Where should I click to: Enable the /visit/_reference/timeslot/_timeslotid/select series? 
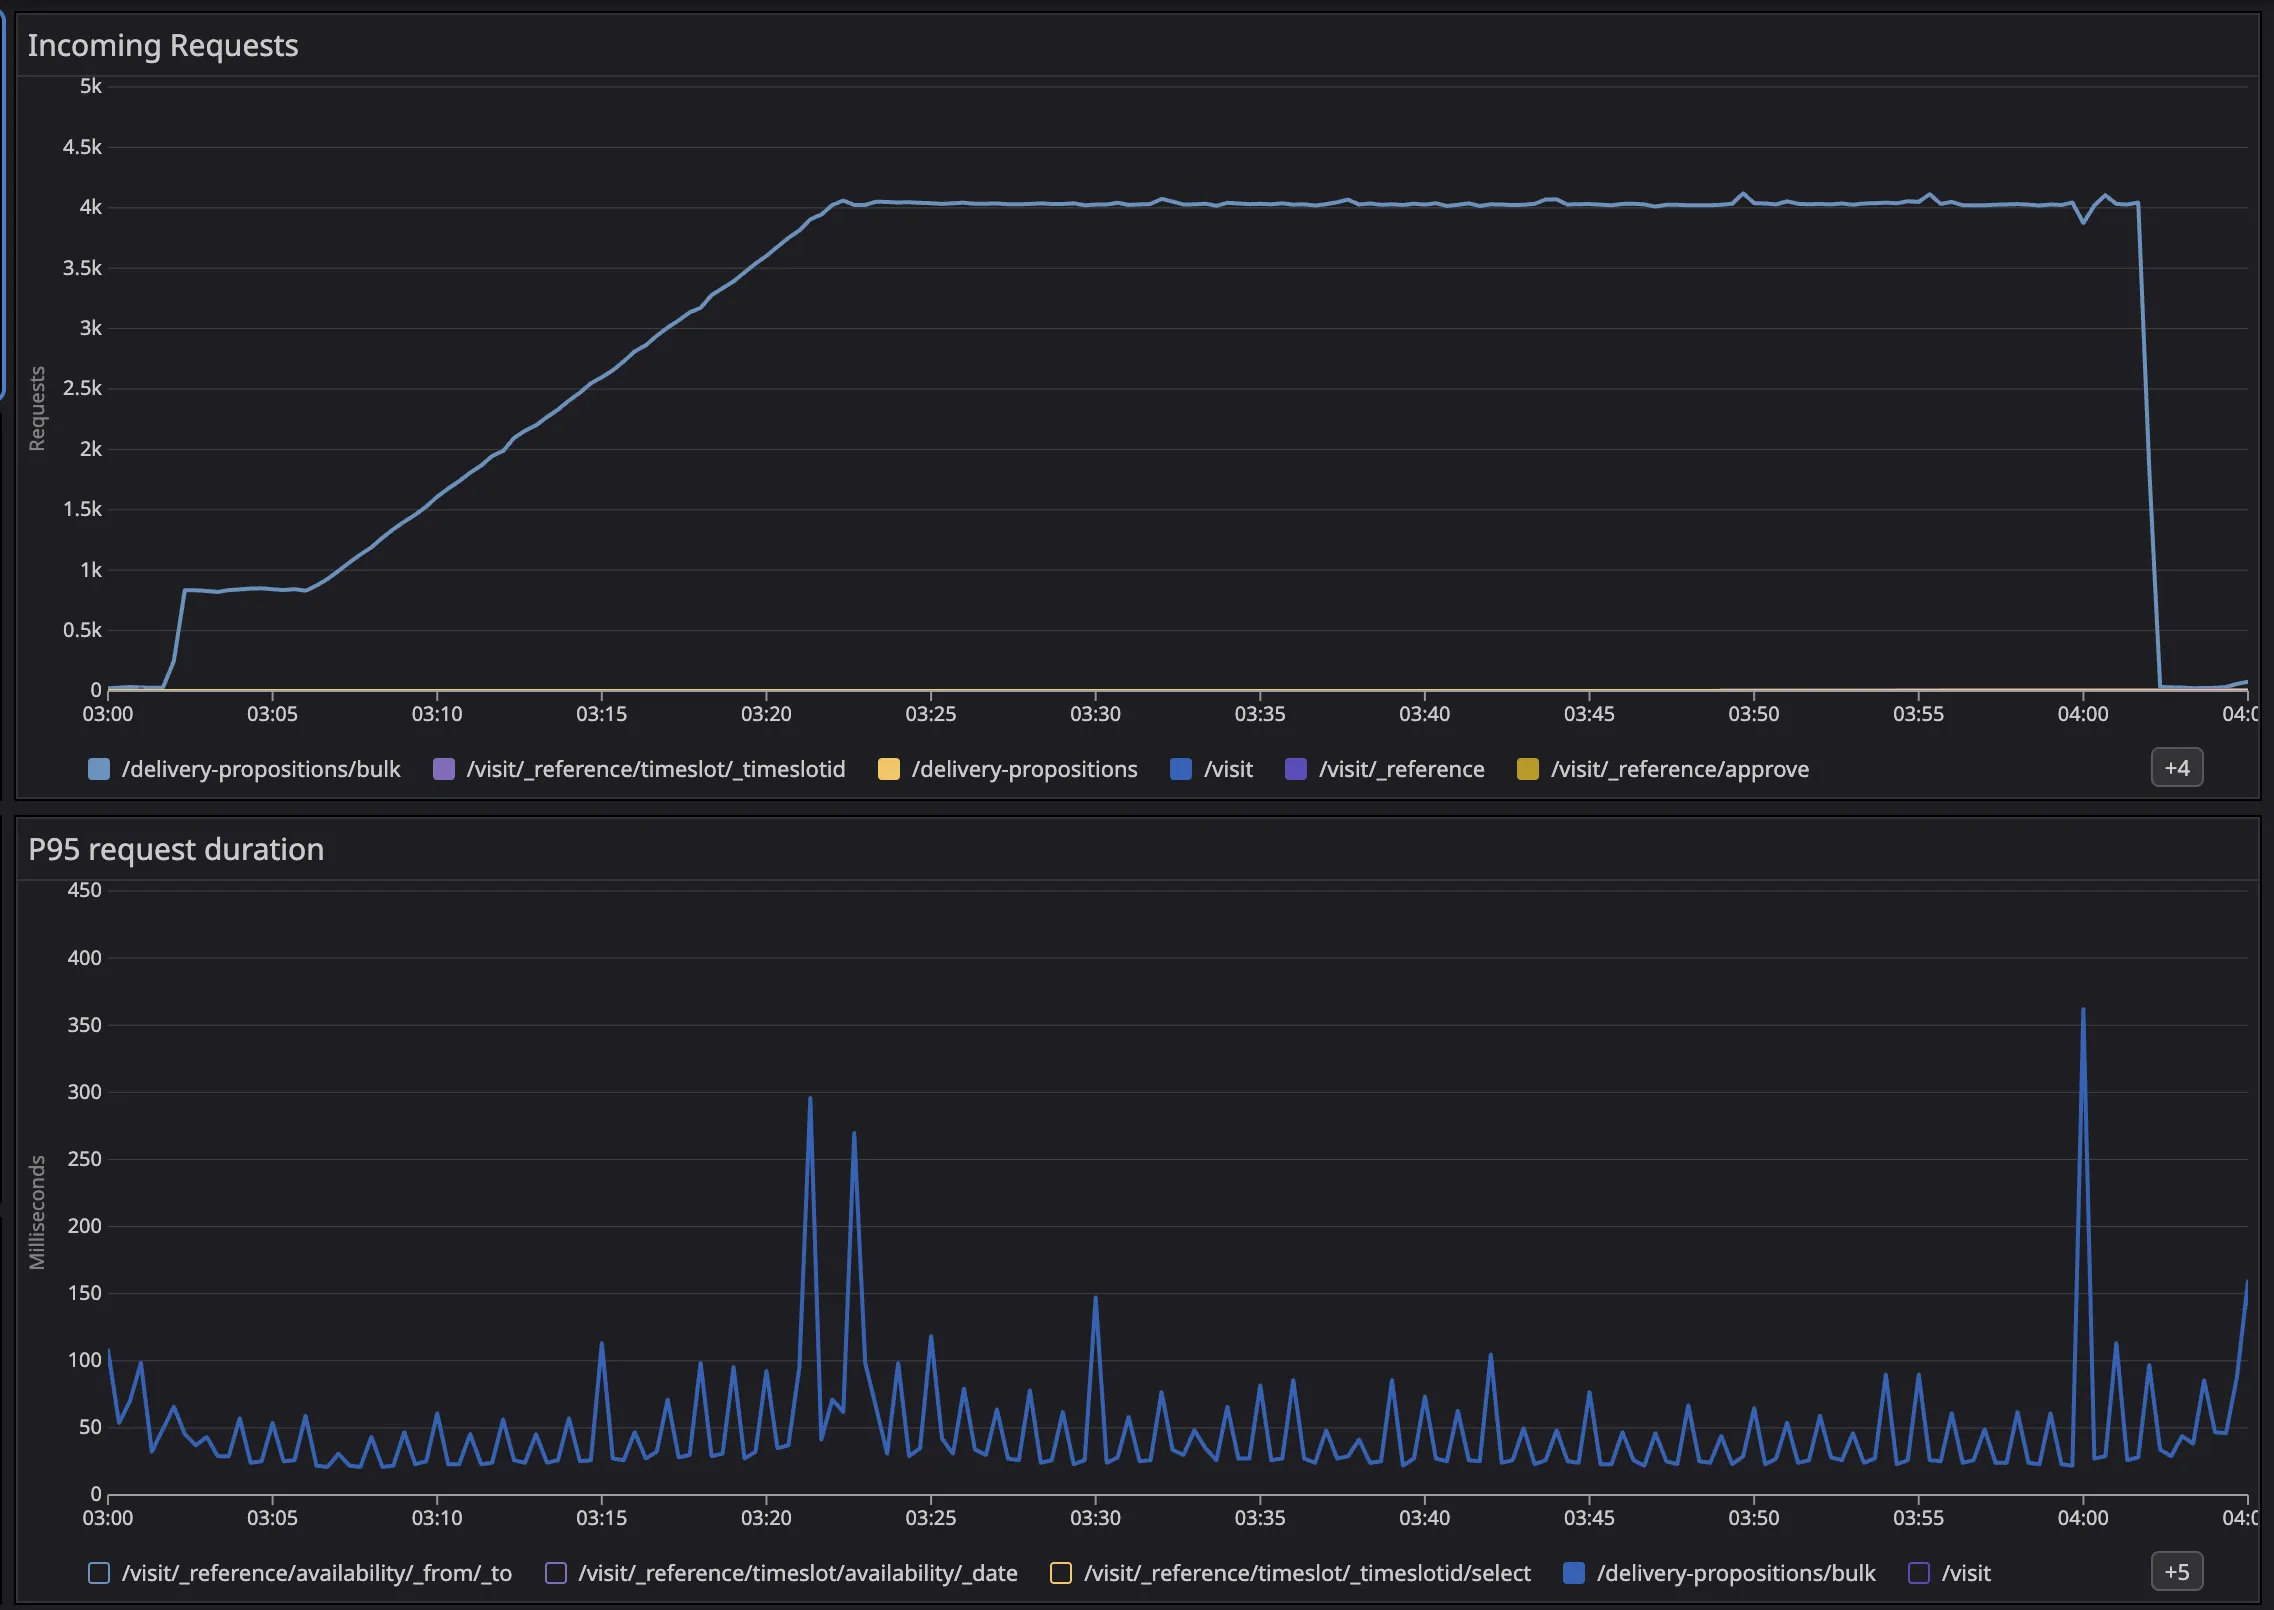1062,1572
